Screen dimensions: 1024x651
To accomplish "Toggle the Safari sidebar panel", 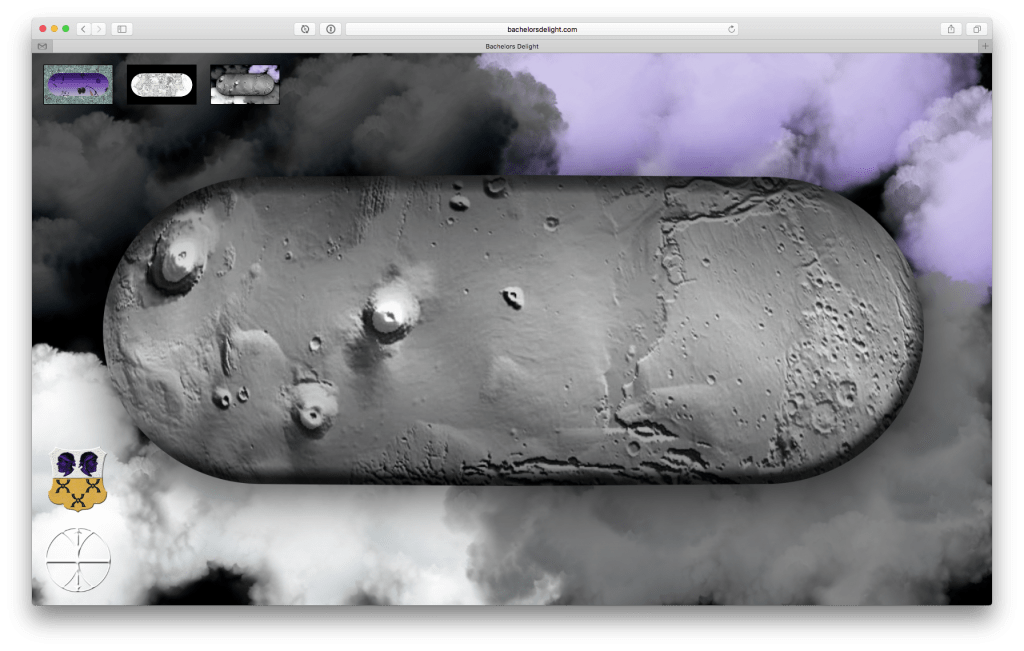I will (x=122, y=29).
